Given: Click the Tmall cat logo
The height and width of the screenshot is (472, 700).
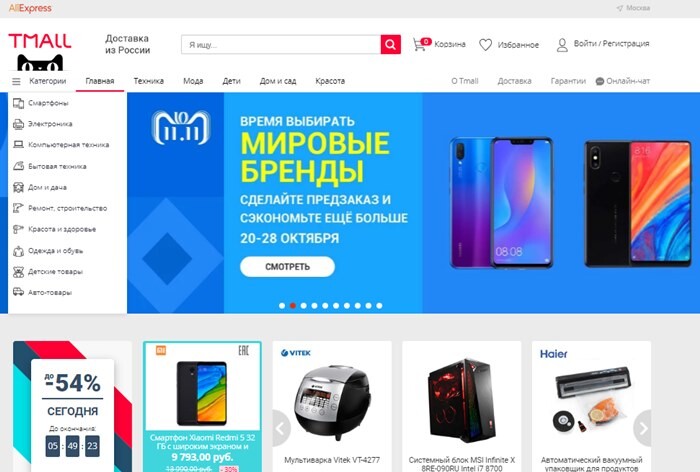Looking at the screenshot, I should [x=40, y=52].
